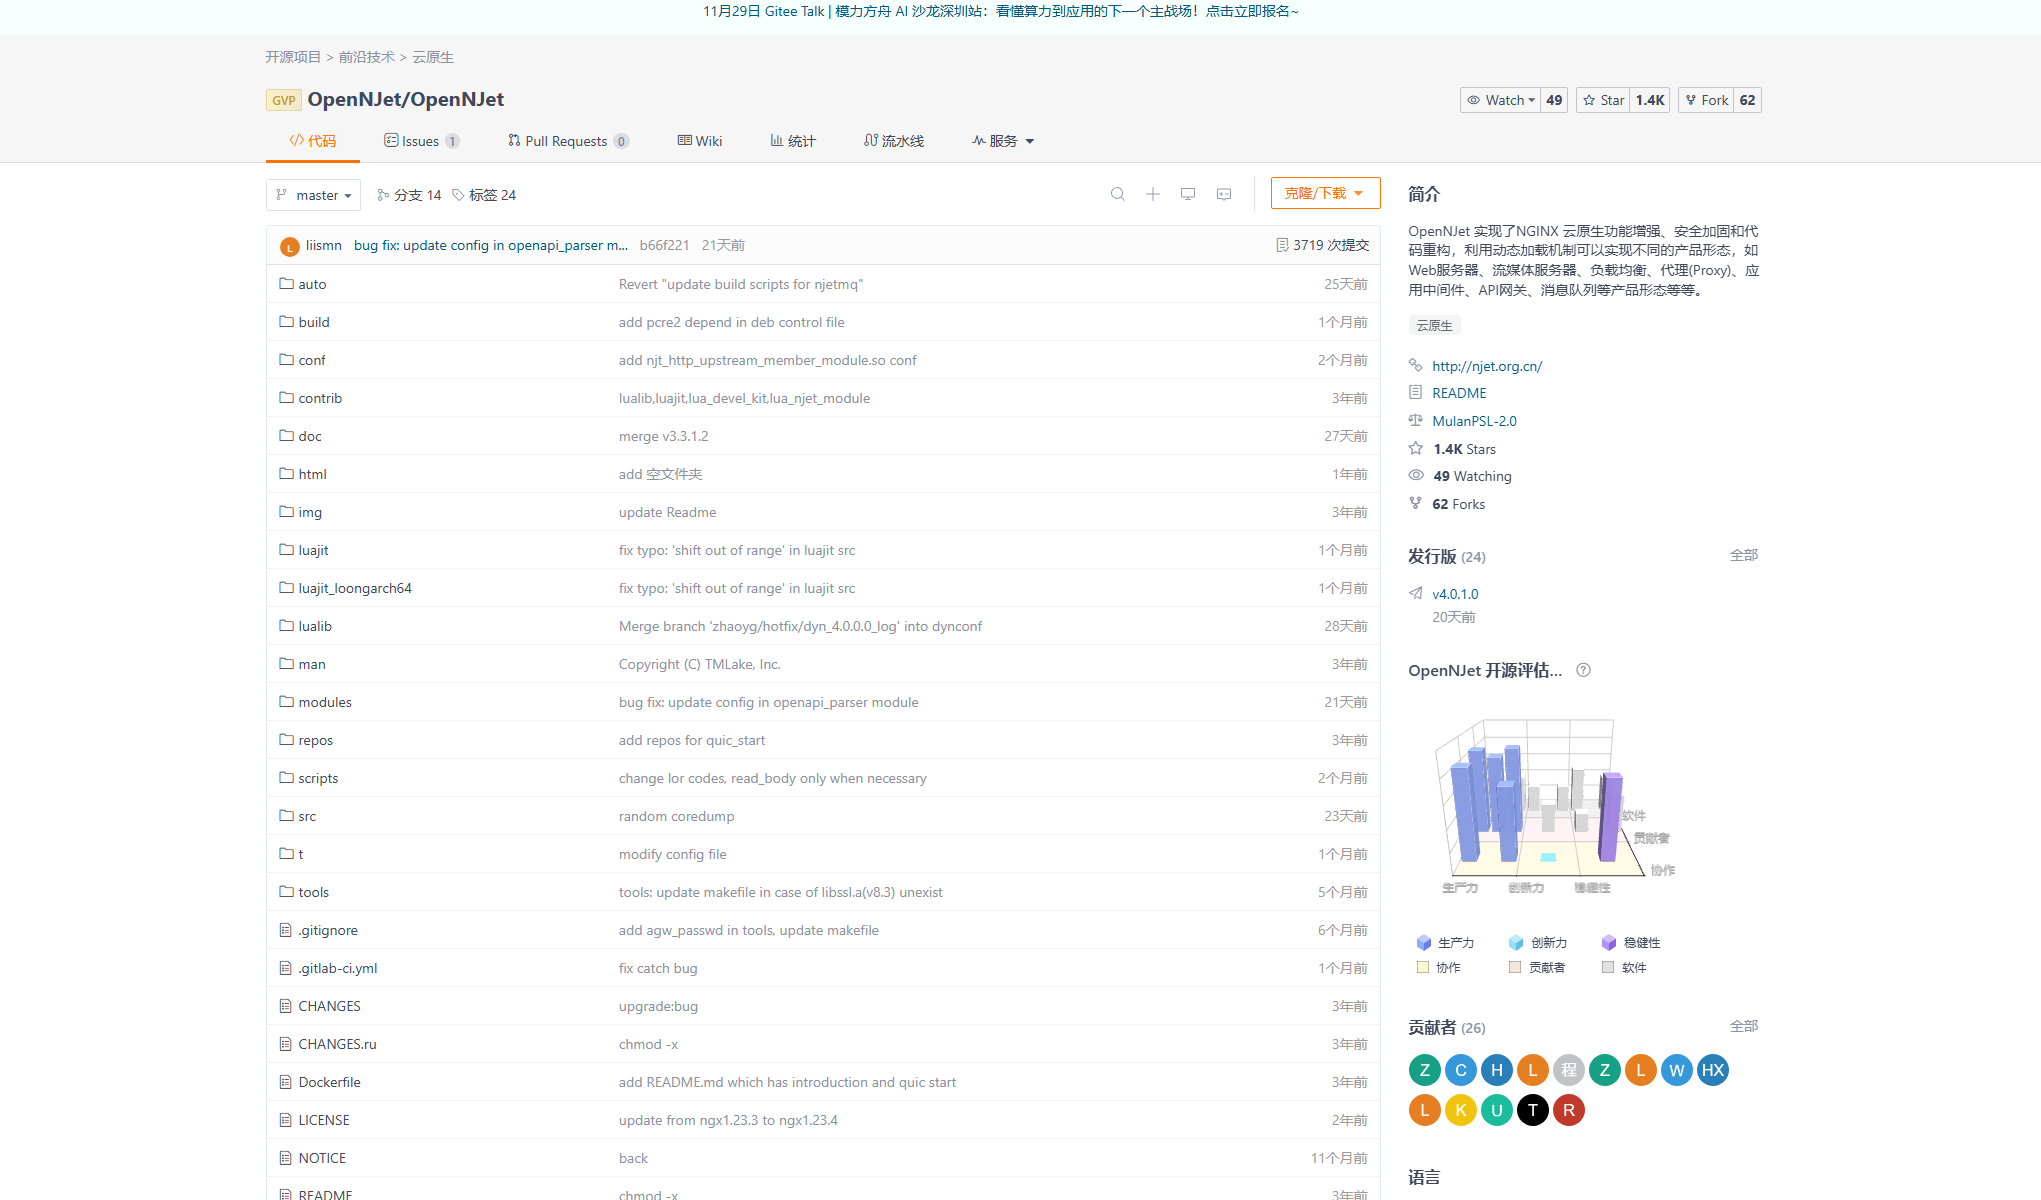Click the search files magnifier icon
The height and width of the screenshot is (1200, 2041).
1117,194
